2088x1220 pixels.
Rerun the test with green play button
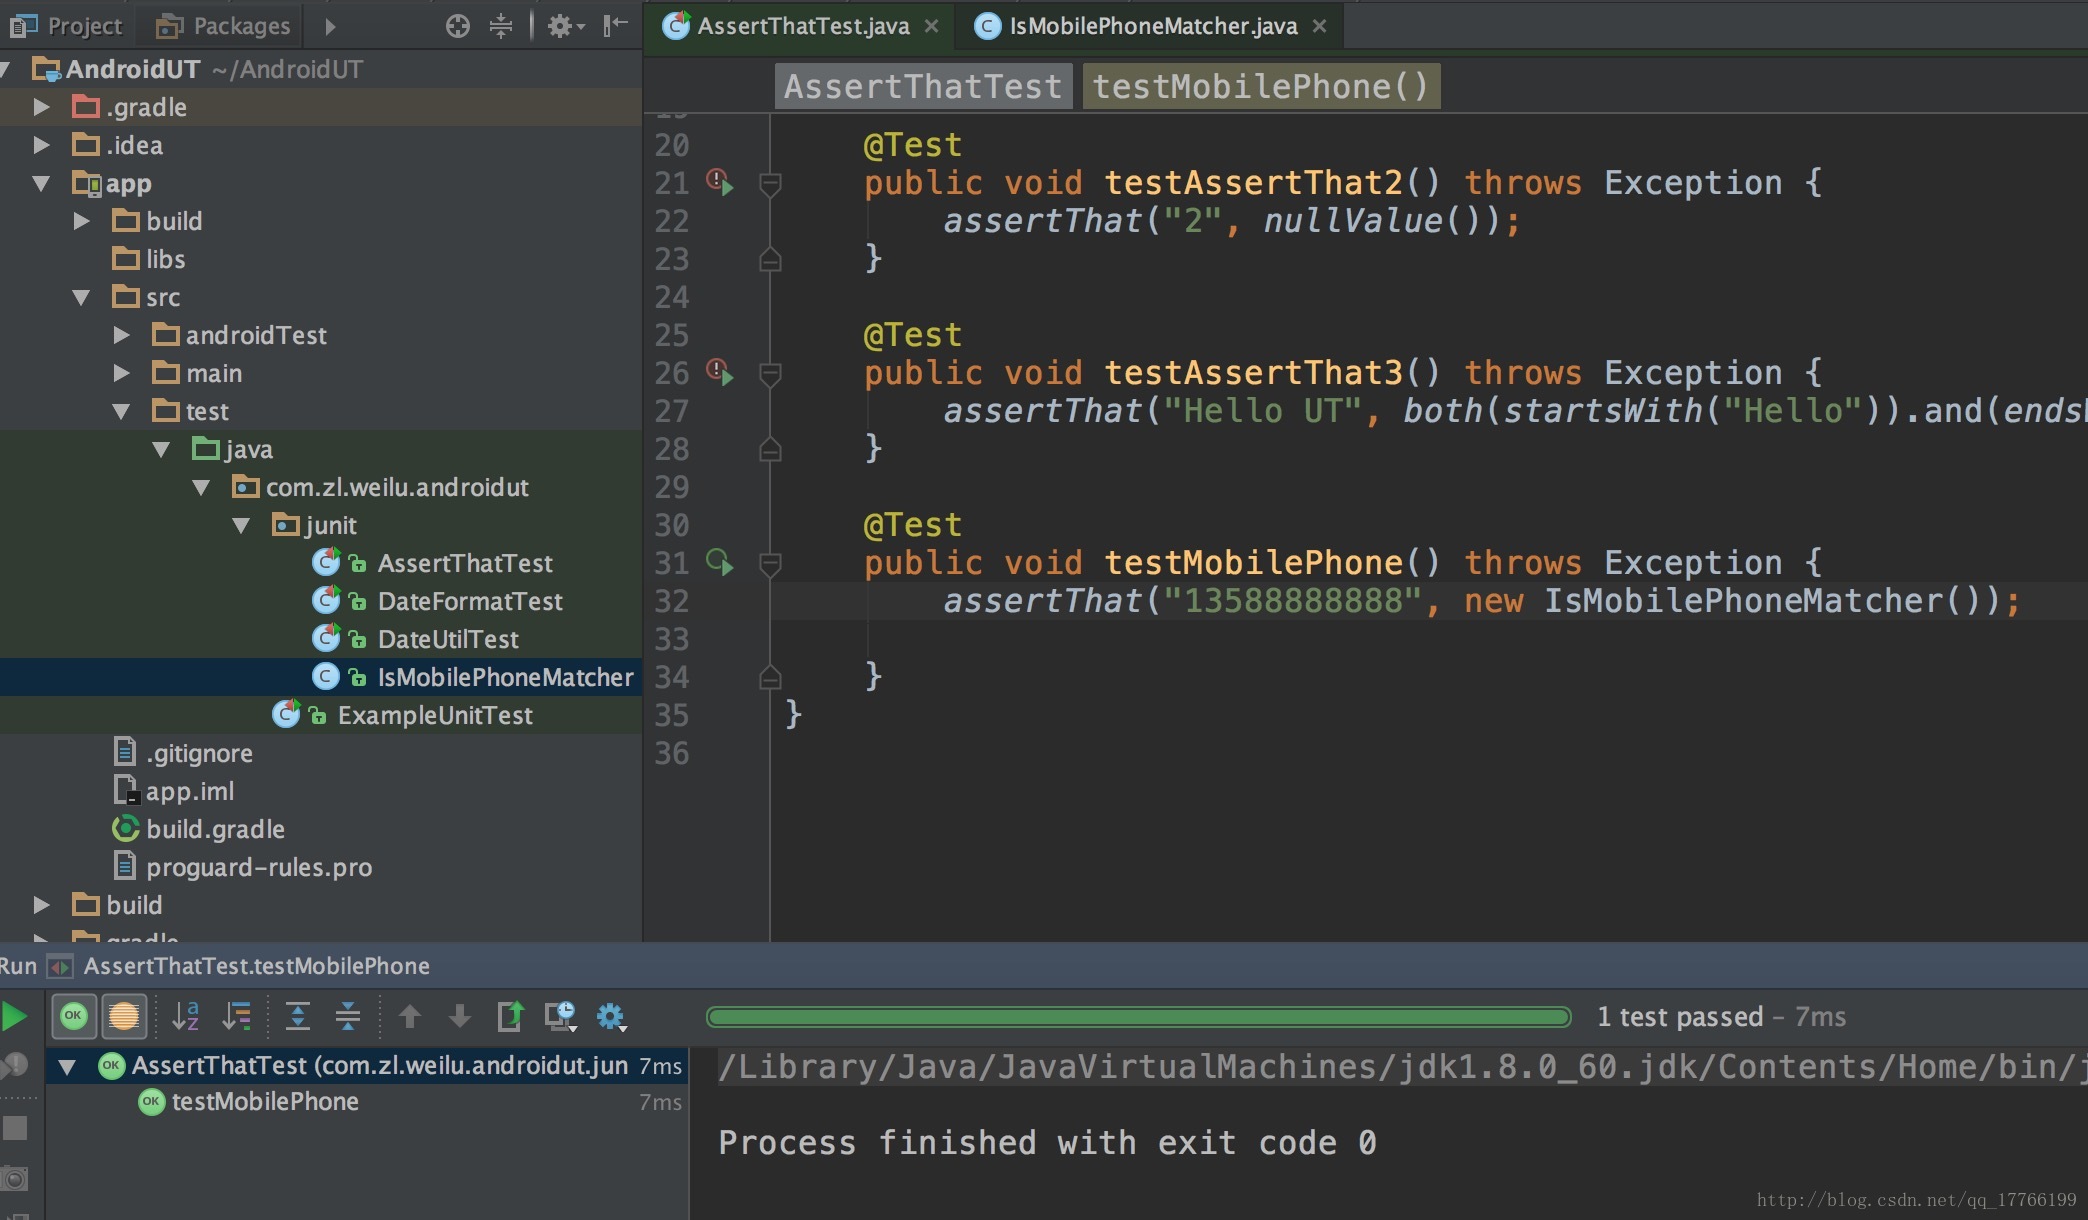coord(15,1017)
